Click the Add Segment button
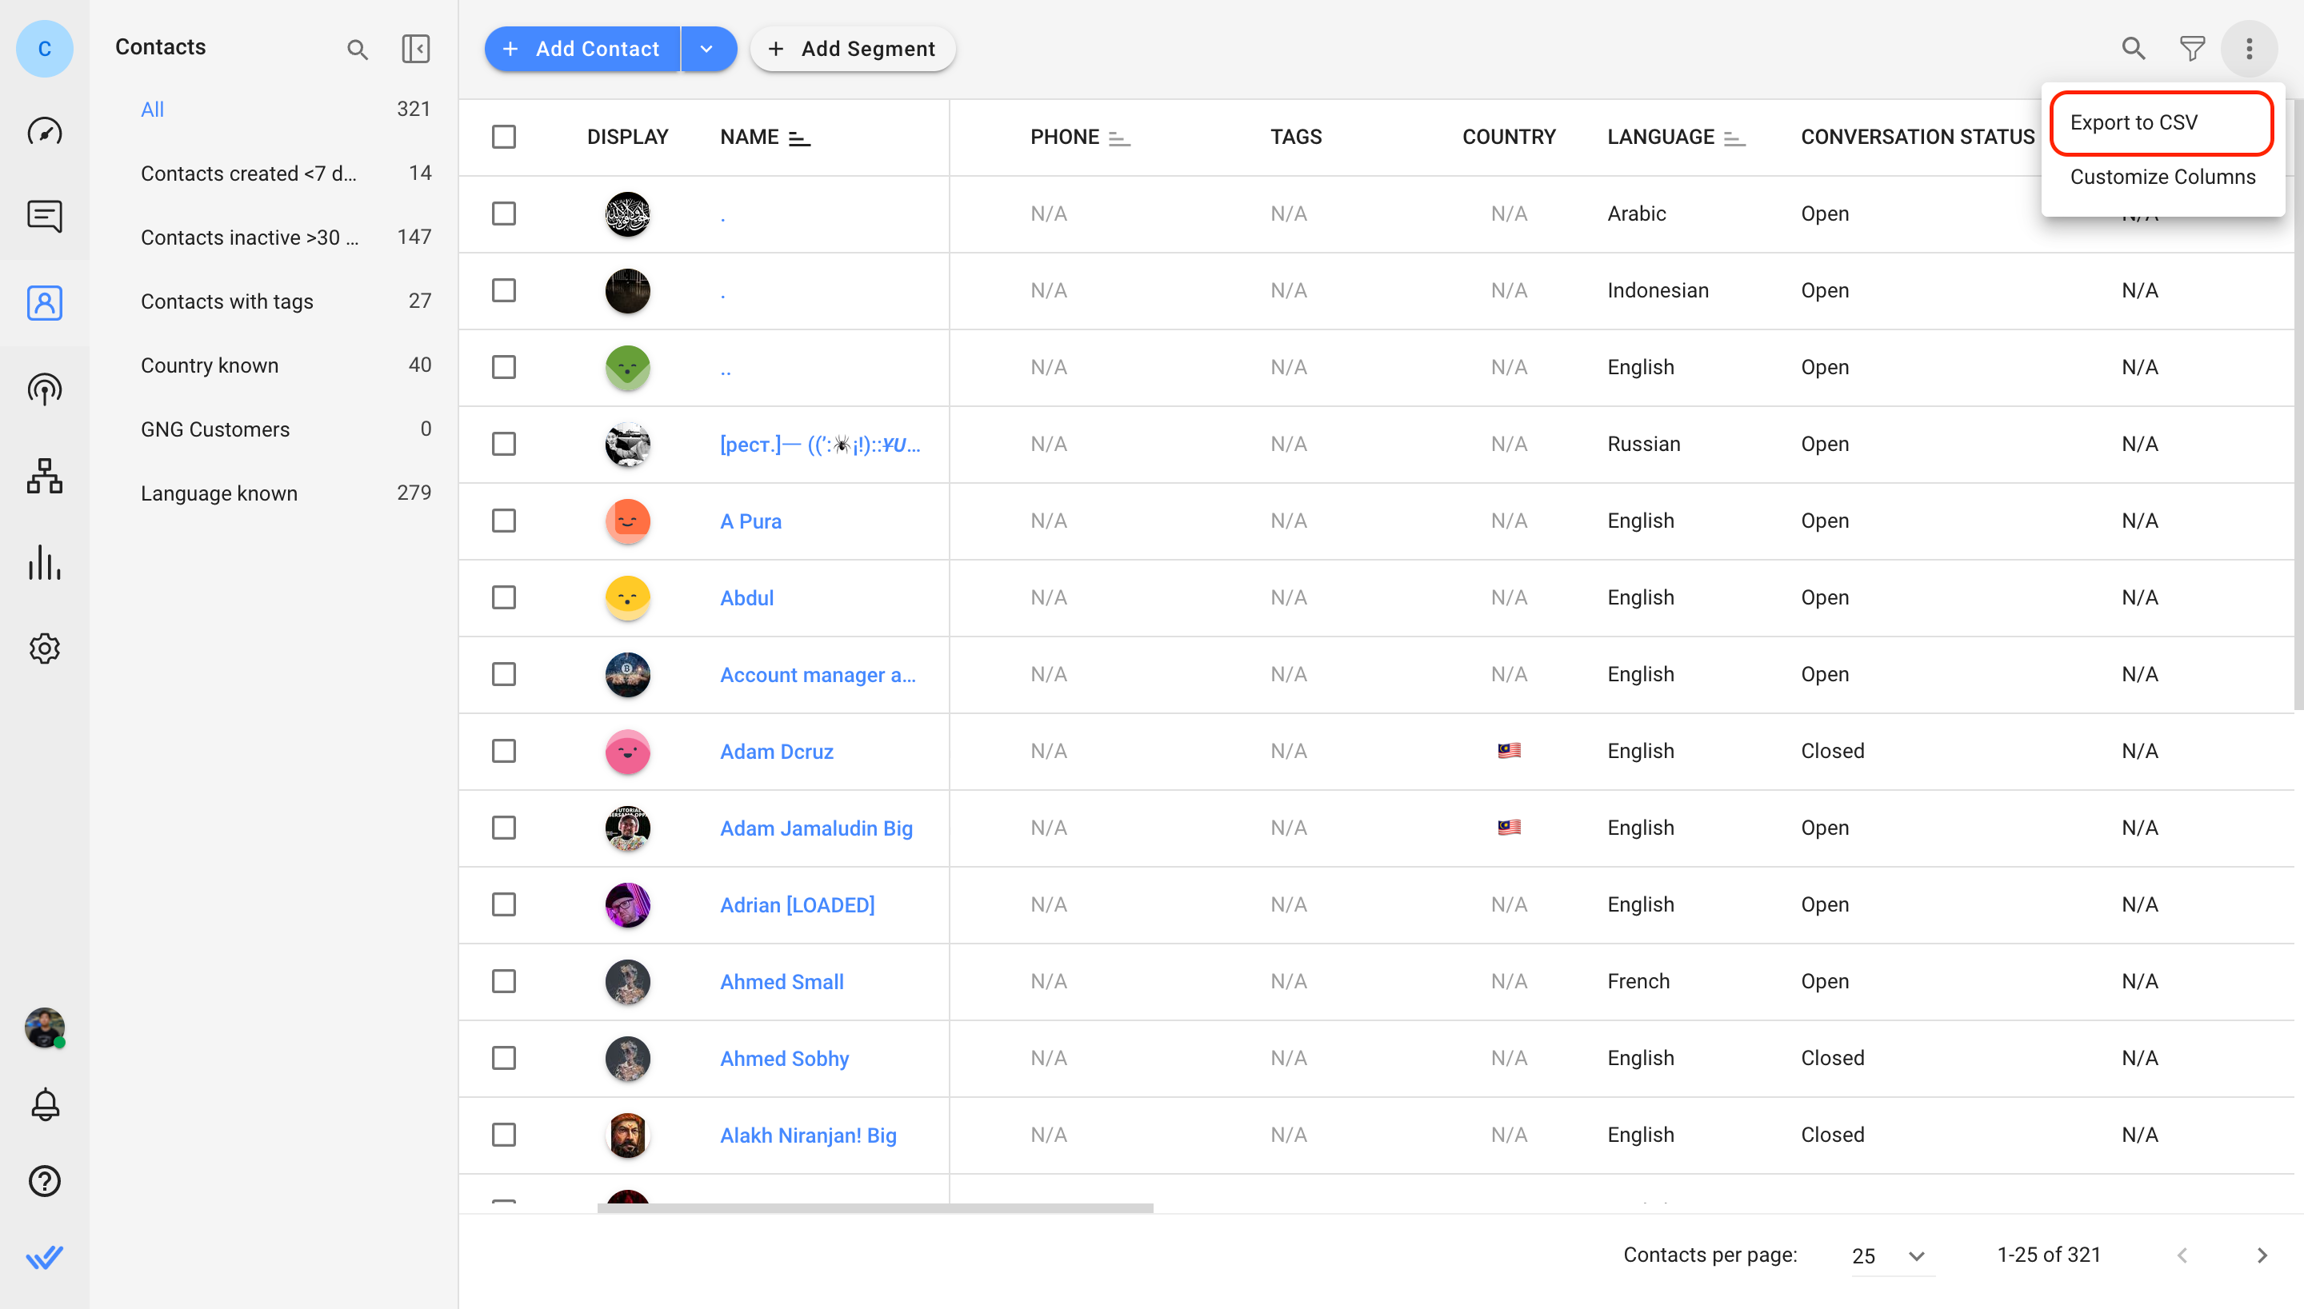 tap(852, 48)
